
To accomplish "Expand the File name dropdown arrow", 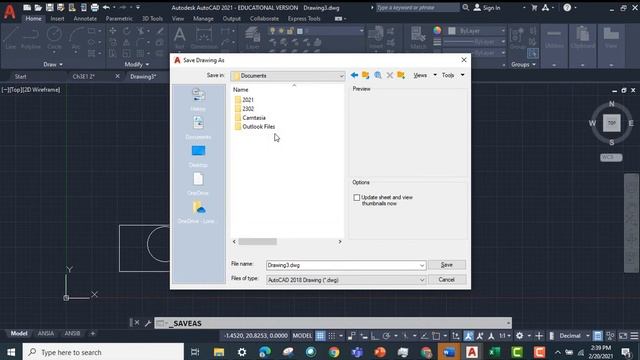I will [x=422, y=265].
